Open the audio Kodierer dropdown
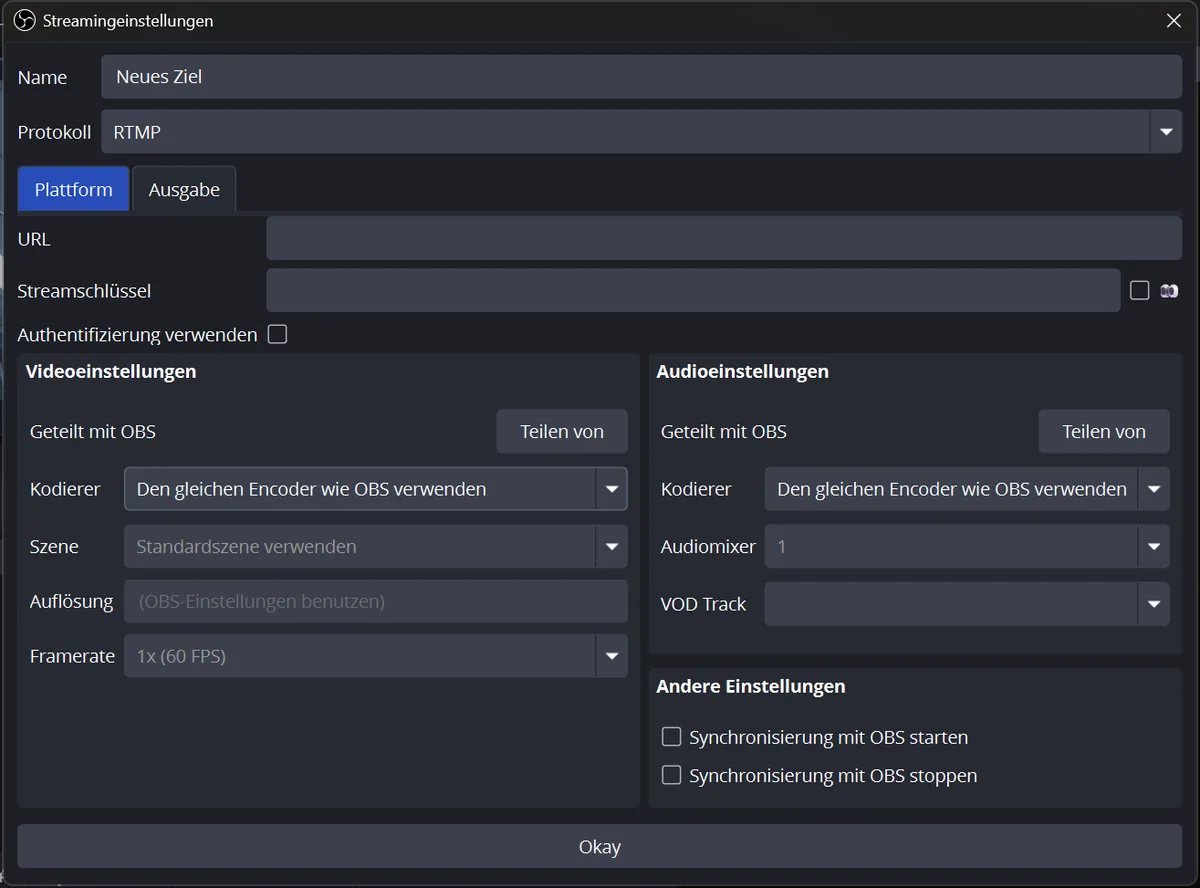This screenshot has height=888, width=1200. pyautogui.click(x=967, y=489)
